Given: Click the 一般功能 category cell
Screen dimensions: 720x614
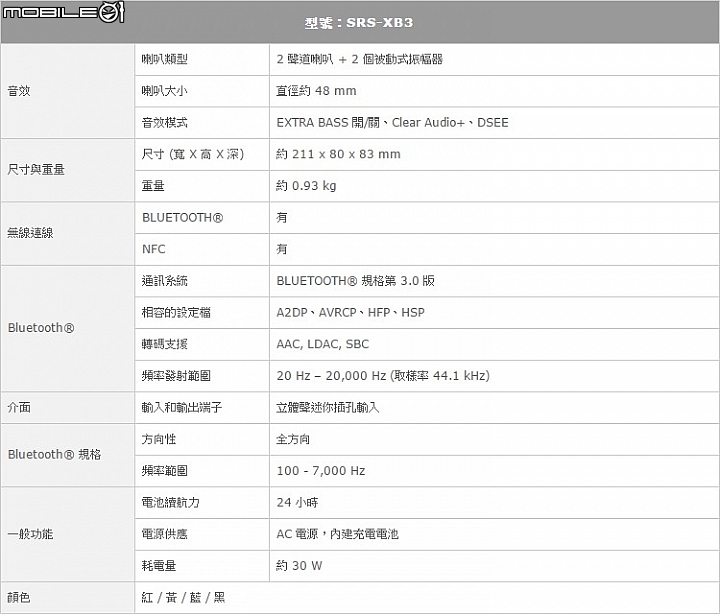Looking at the screenshot, I should point(68,535).
